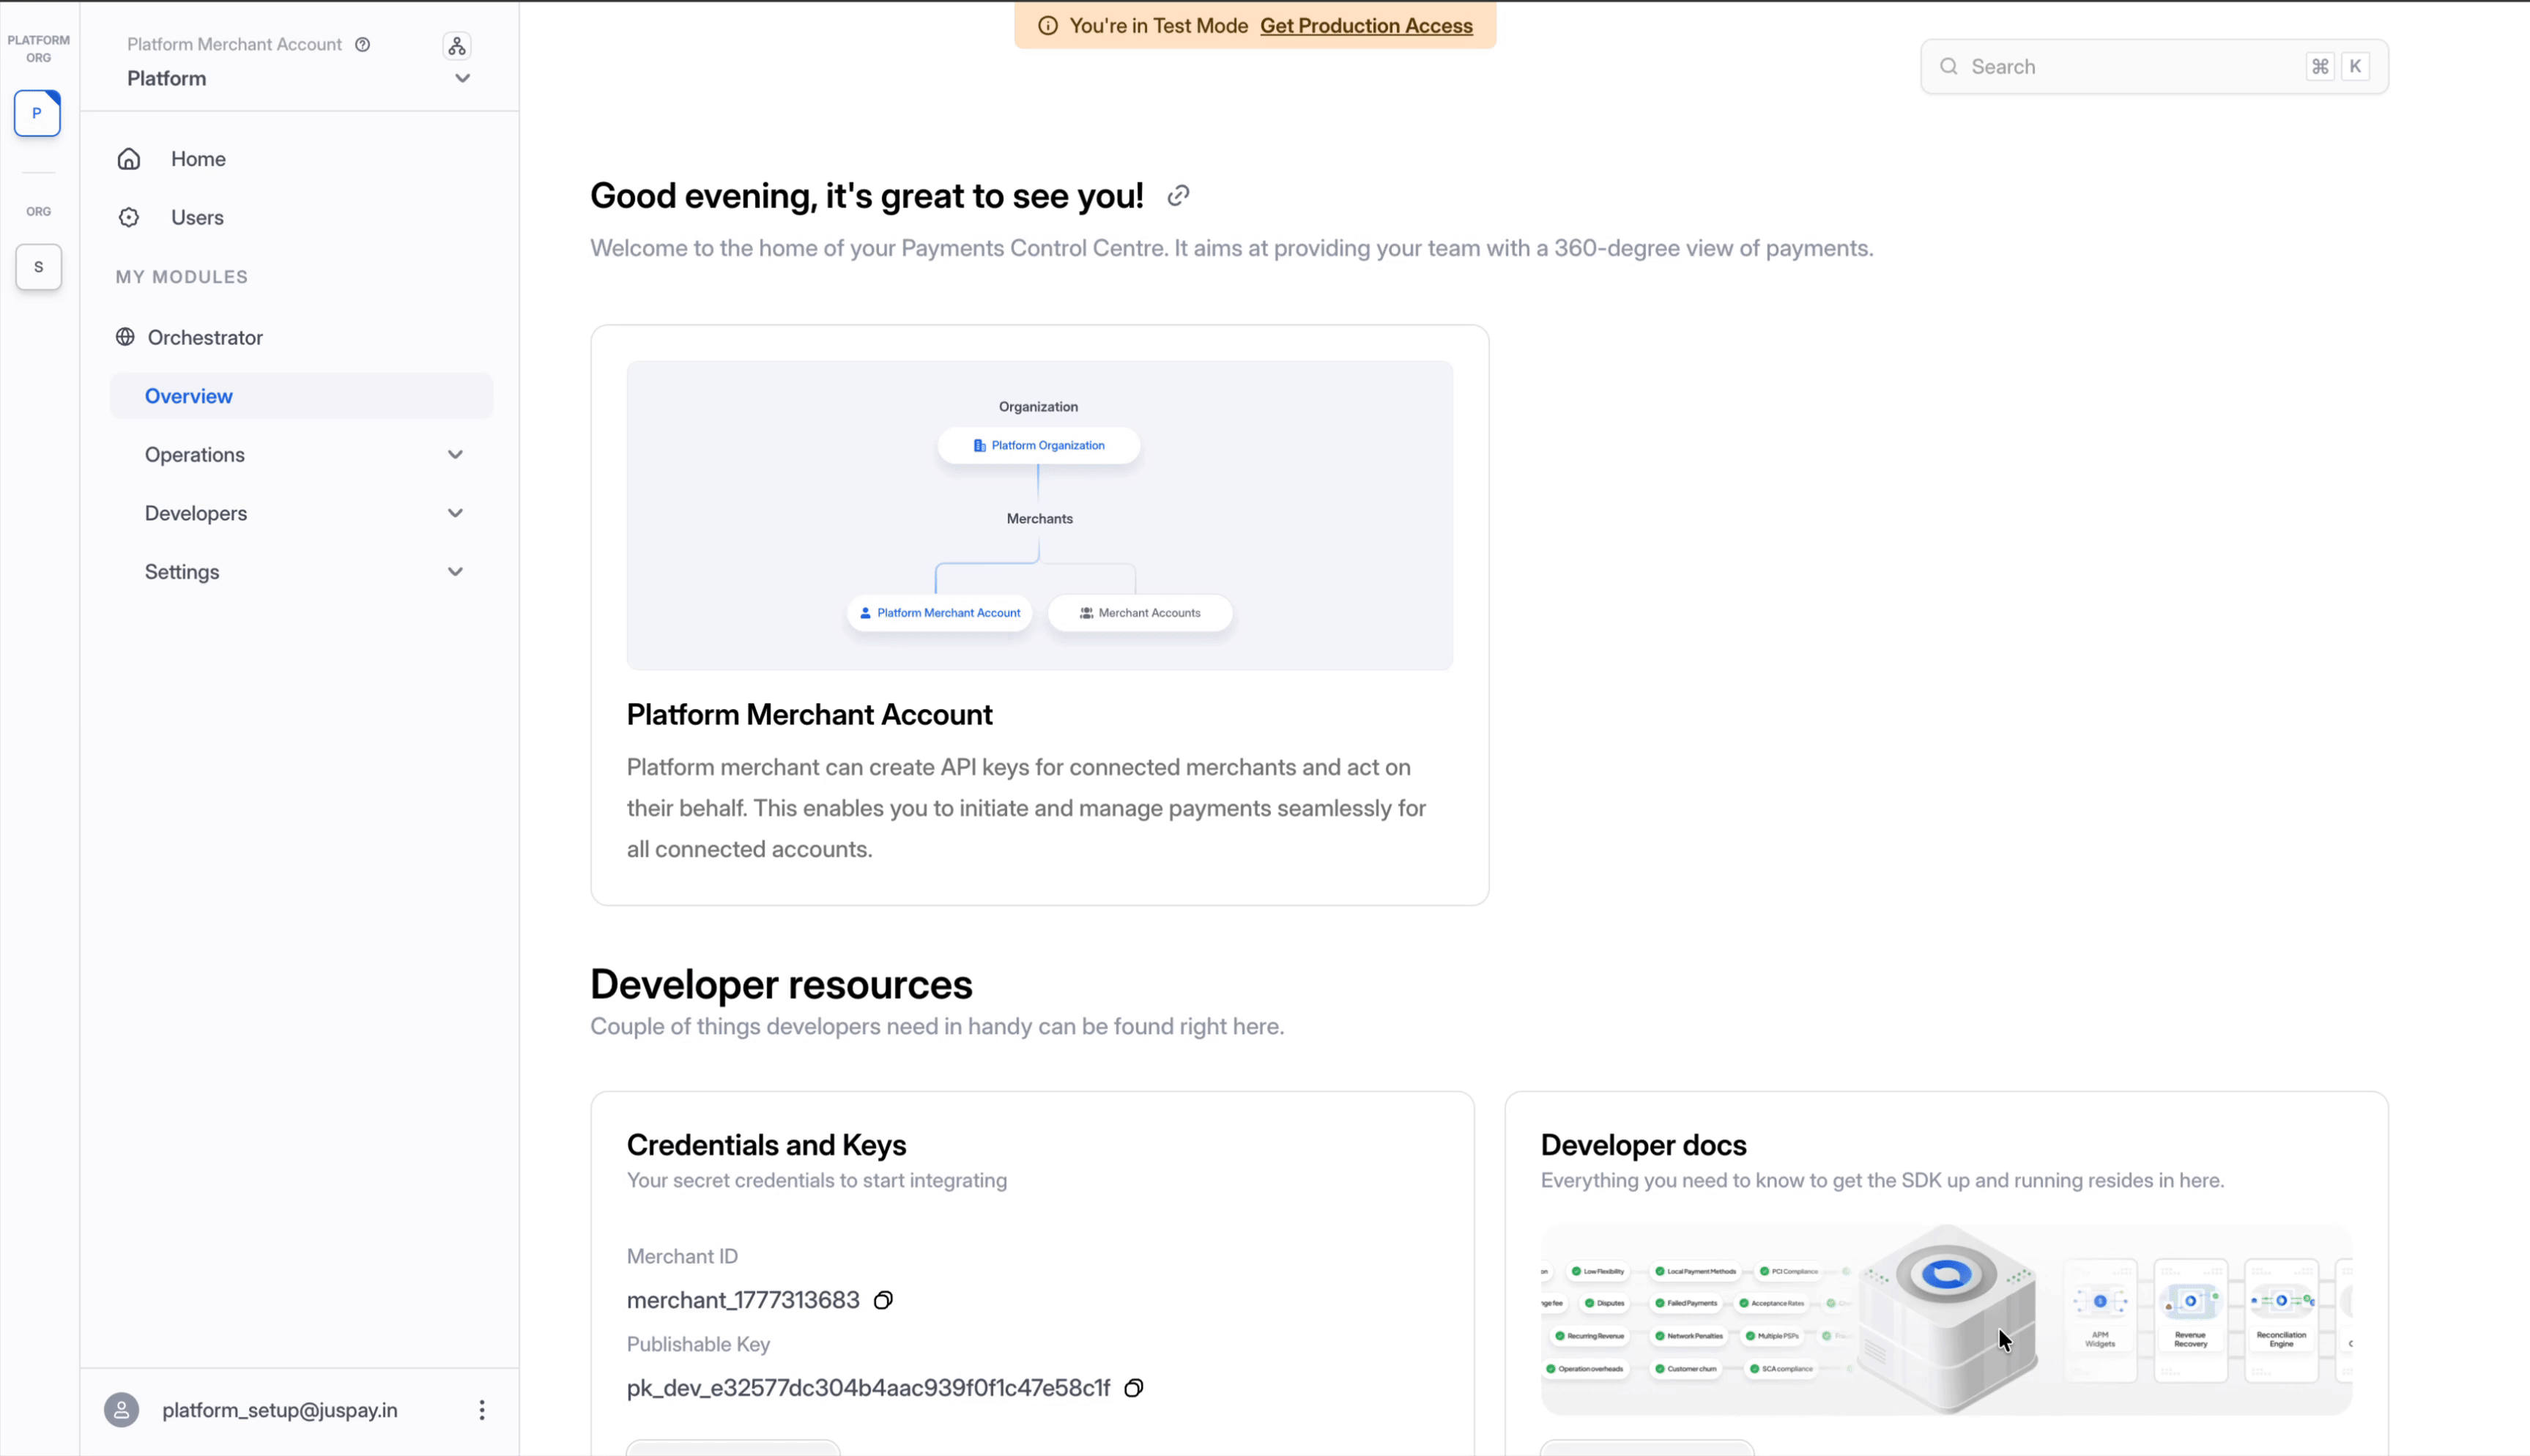Click platform_setup@juspay.in email

280,1410
